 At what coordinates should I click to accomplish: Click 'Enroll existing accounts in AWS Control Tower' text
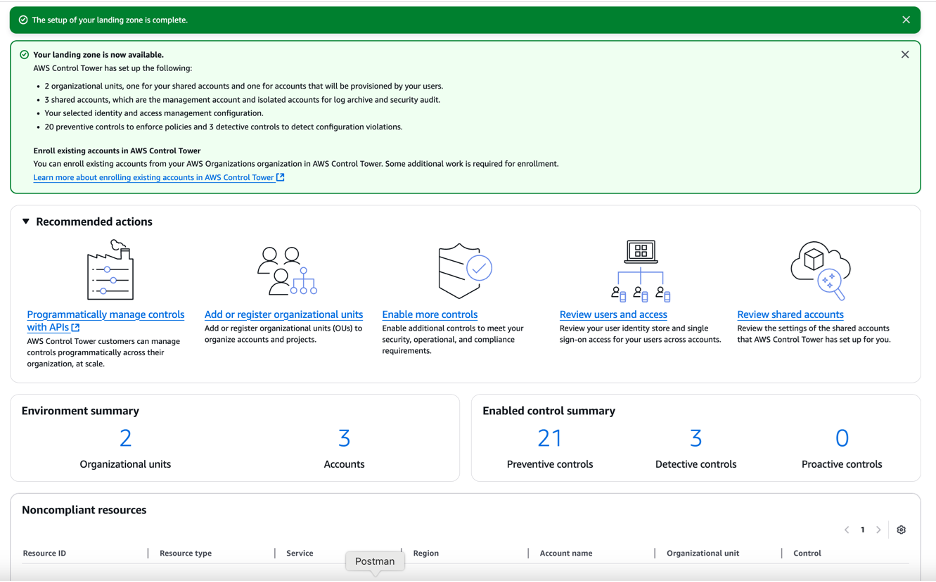(117, 151)
